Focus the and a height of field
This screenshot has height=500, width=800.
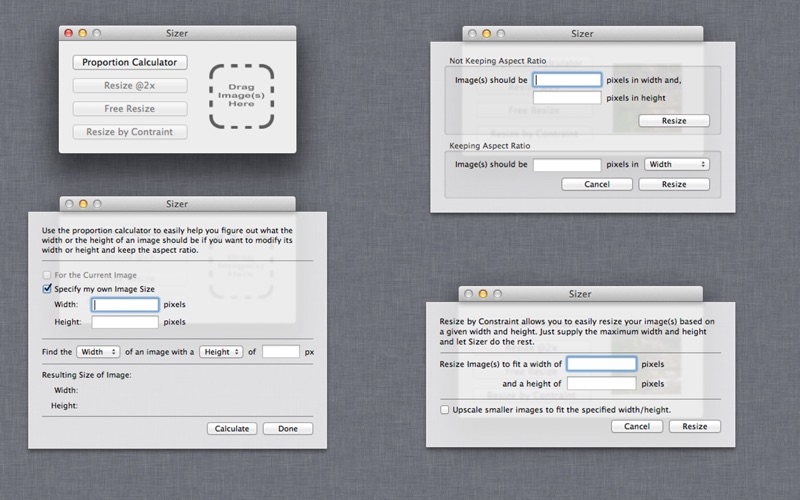point(602,383)
